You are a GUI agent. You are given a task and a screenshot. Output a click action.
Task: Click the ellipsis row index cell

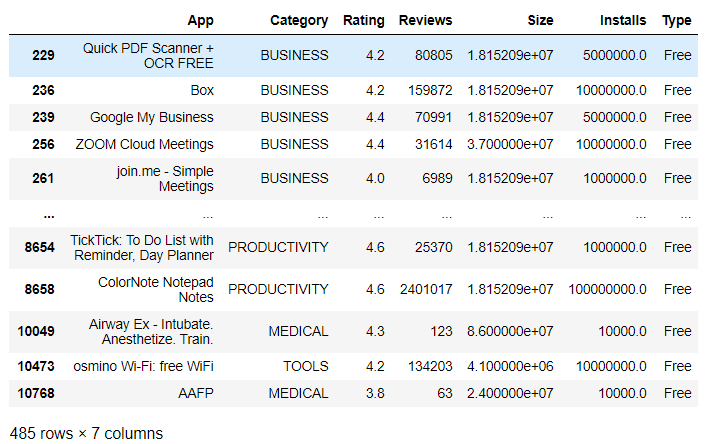[x=49, y=215]
